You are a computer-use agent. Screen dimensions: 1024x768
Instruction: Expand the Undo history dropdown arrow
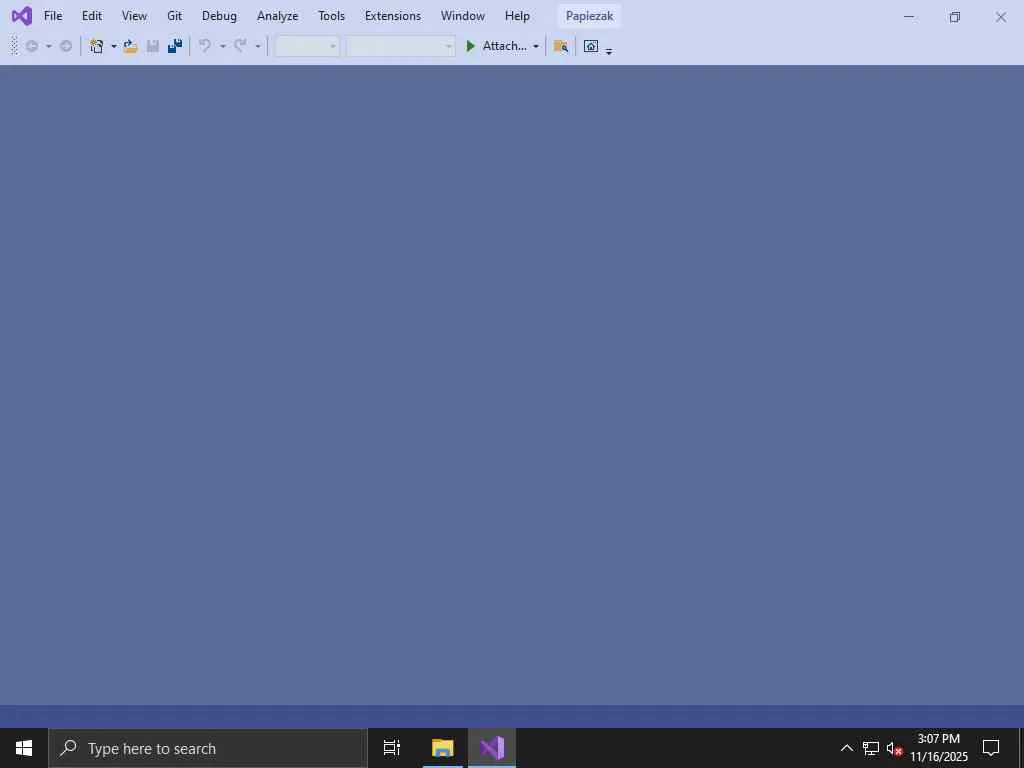pyautogui.click(x=223, y=46)
